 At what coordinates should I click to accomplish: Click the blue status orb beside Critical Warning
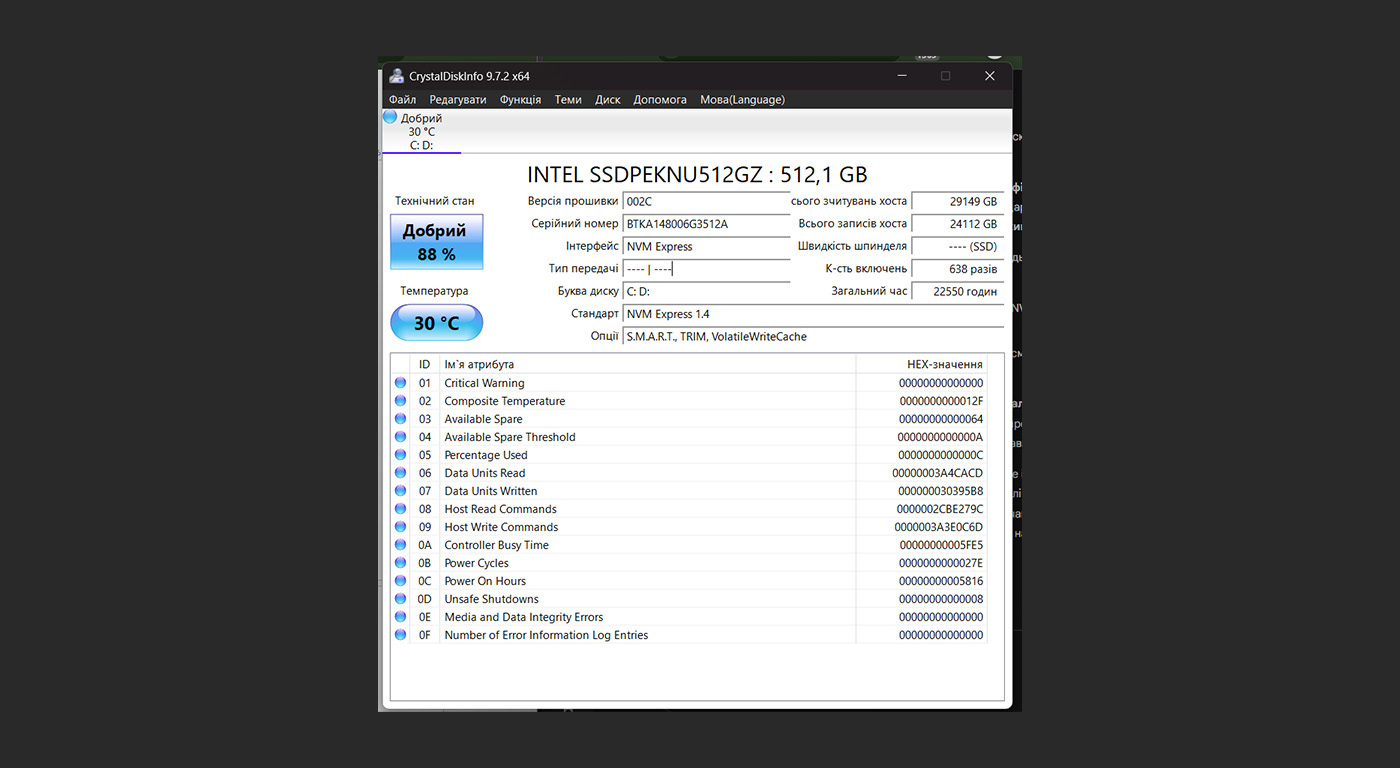coord(400,383)
